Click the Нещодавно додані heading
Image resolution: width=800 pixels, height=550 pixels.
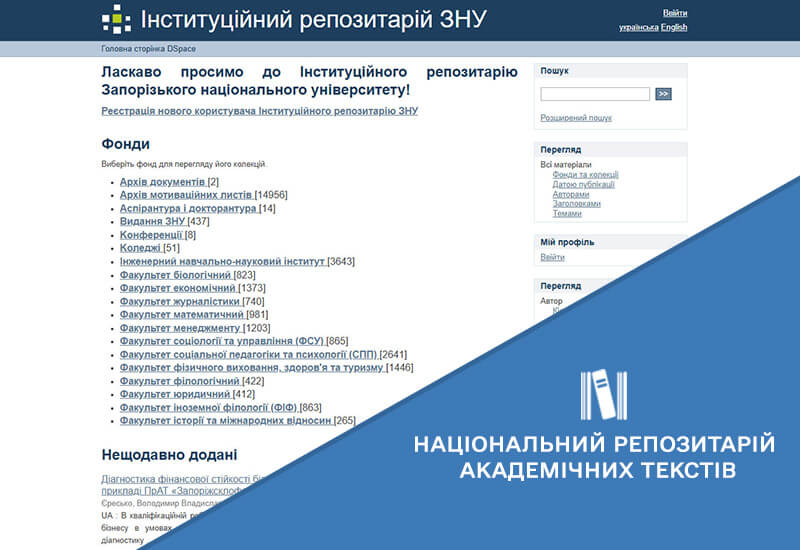click(x=169, y=455)
